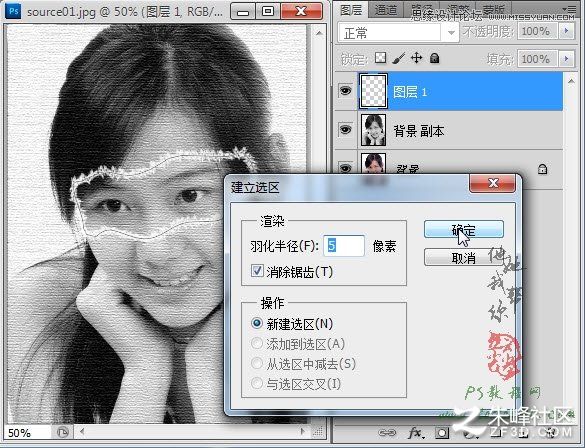The width and height of the screenshot is (585, 448).
Task: Open the 不透明度 opacity slider arrow
Action: click(x=567, y=31)
